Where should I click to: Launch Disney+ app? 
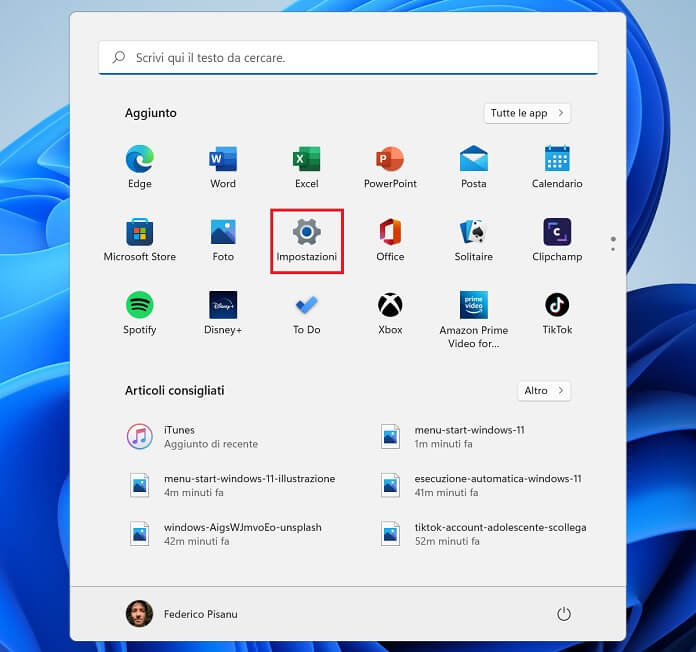[223, 313]
